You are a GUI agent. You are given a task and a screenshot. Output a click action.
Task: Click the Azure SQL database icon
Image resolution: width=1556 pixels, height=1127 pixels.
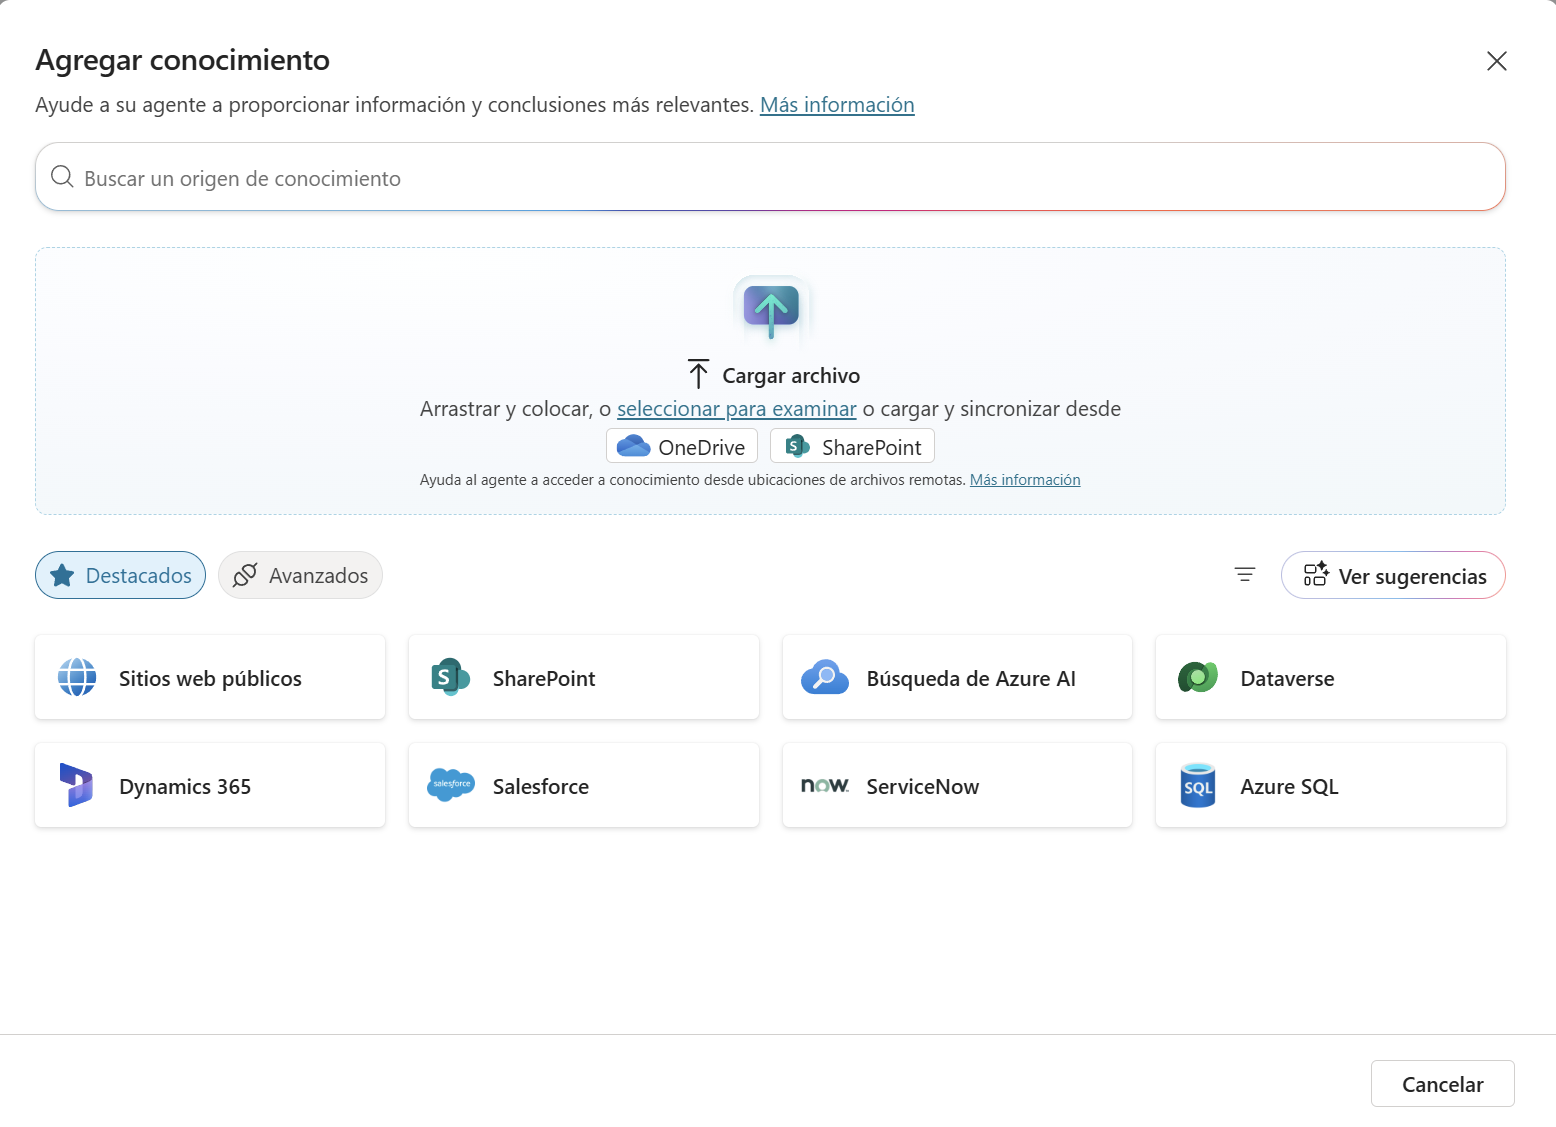[x=1198, y=785]
